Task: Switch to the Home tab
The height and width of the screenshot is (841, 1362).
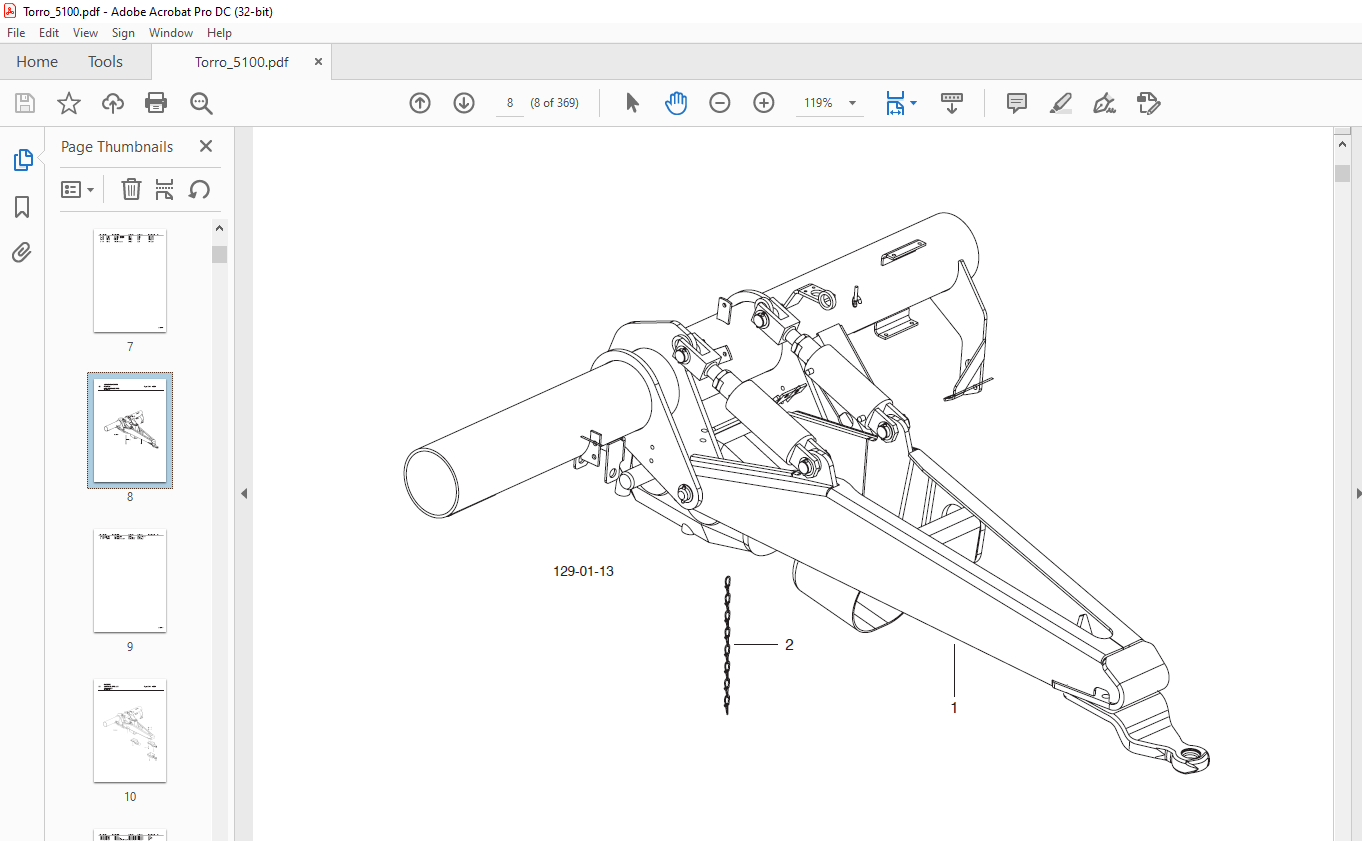Action: coord(37,62)
